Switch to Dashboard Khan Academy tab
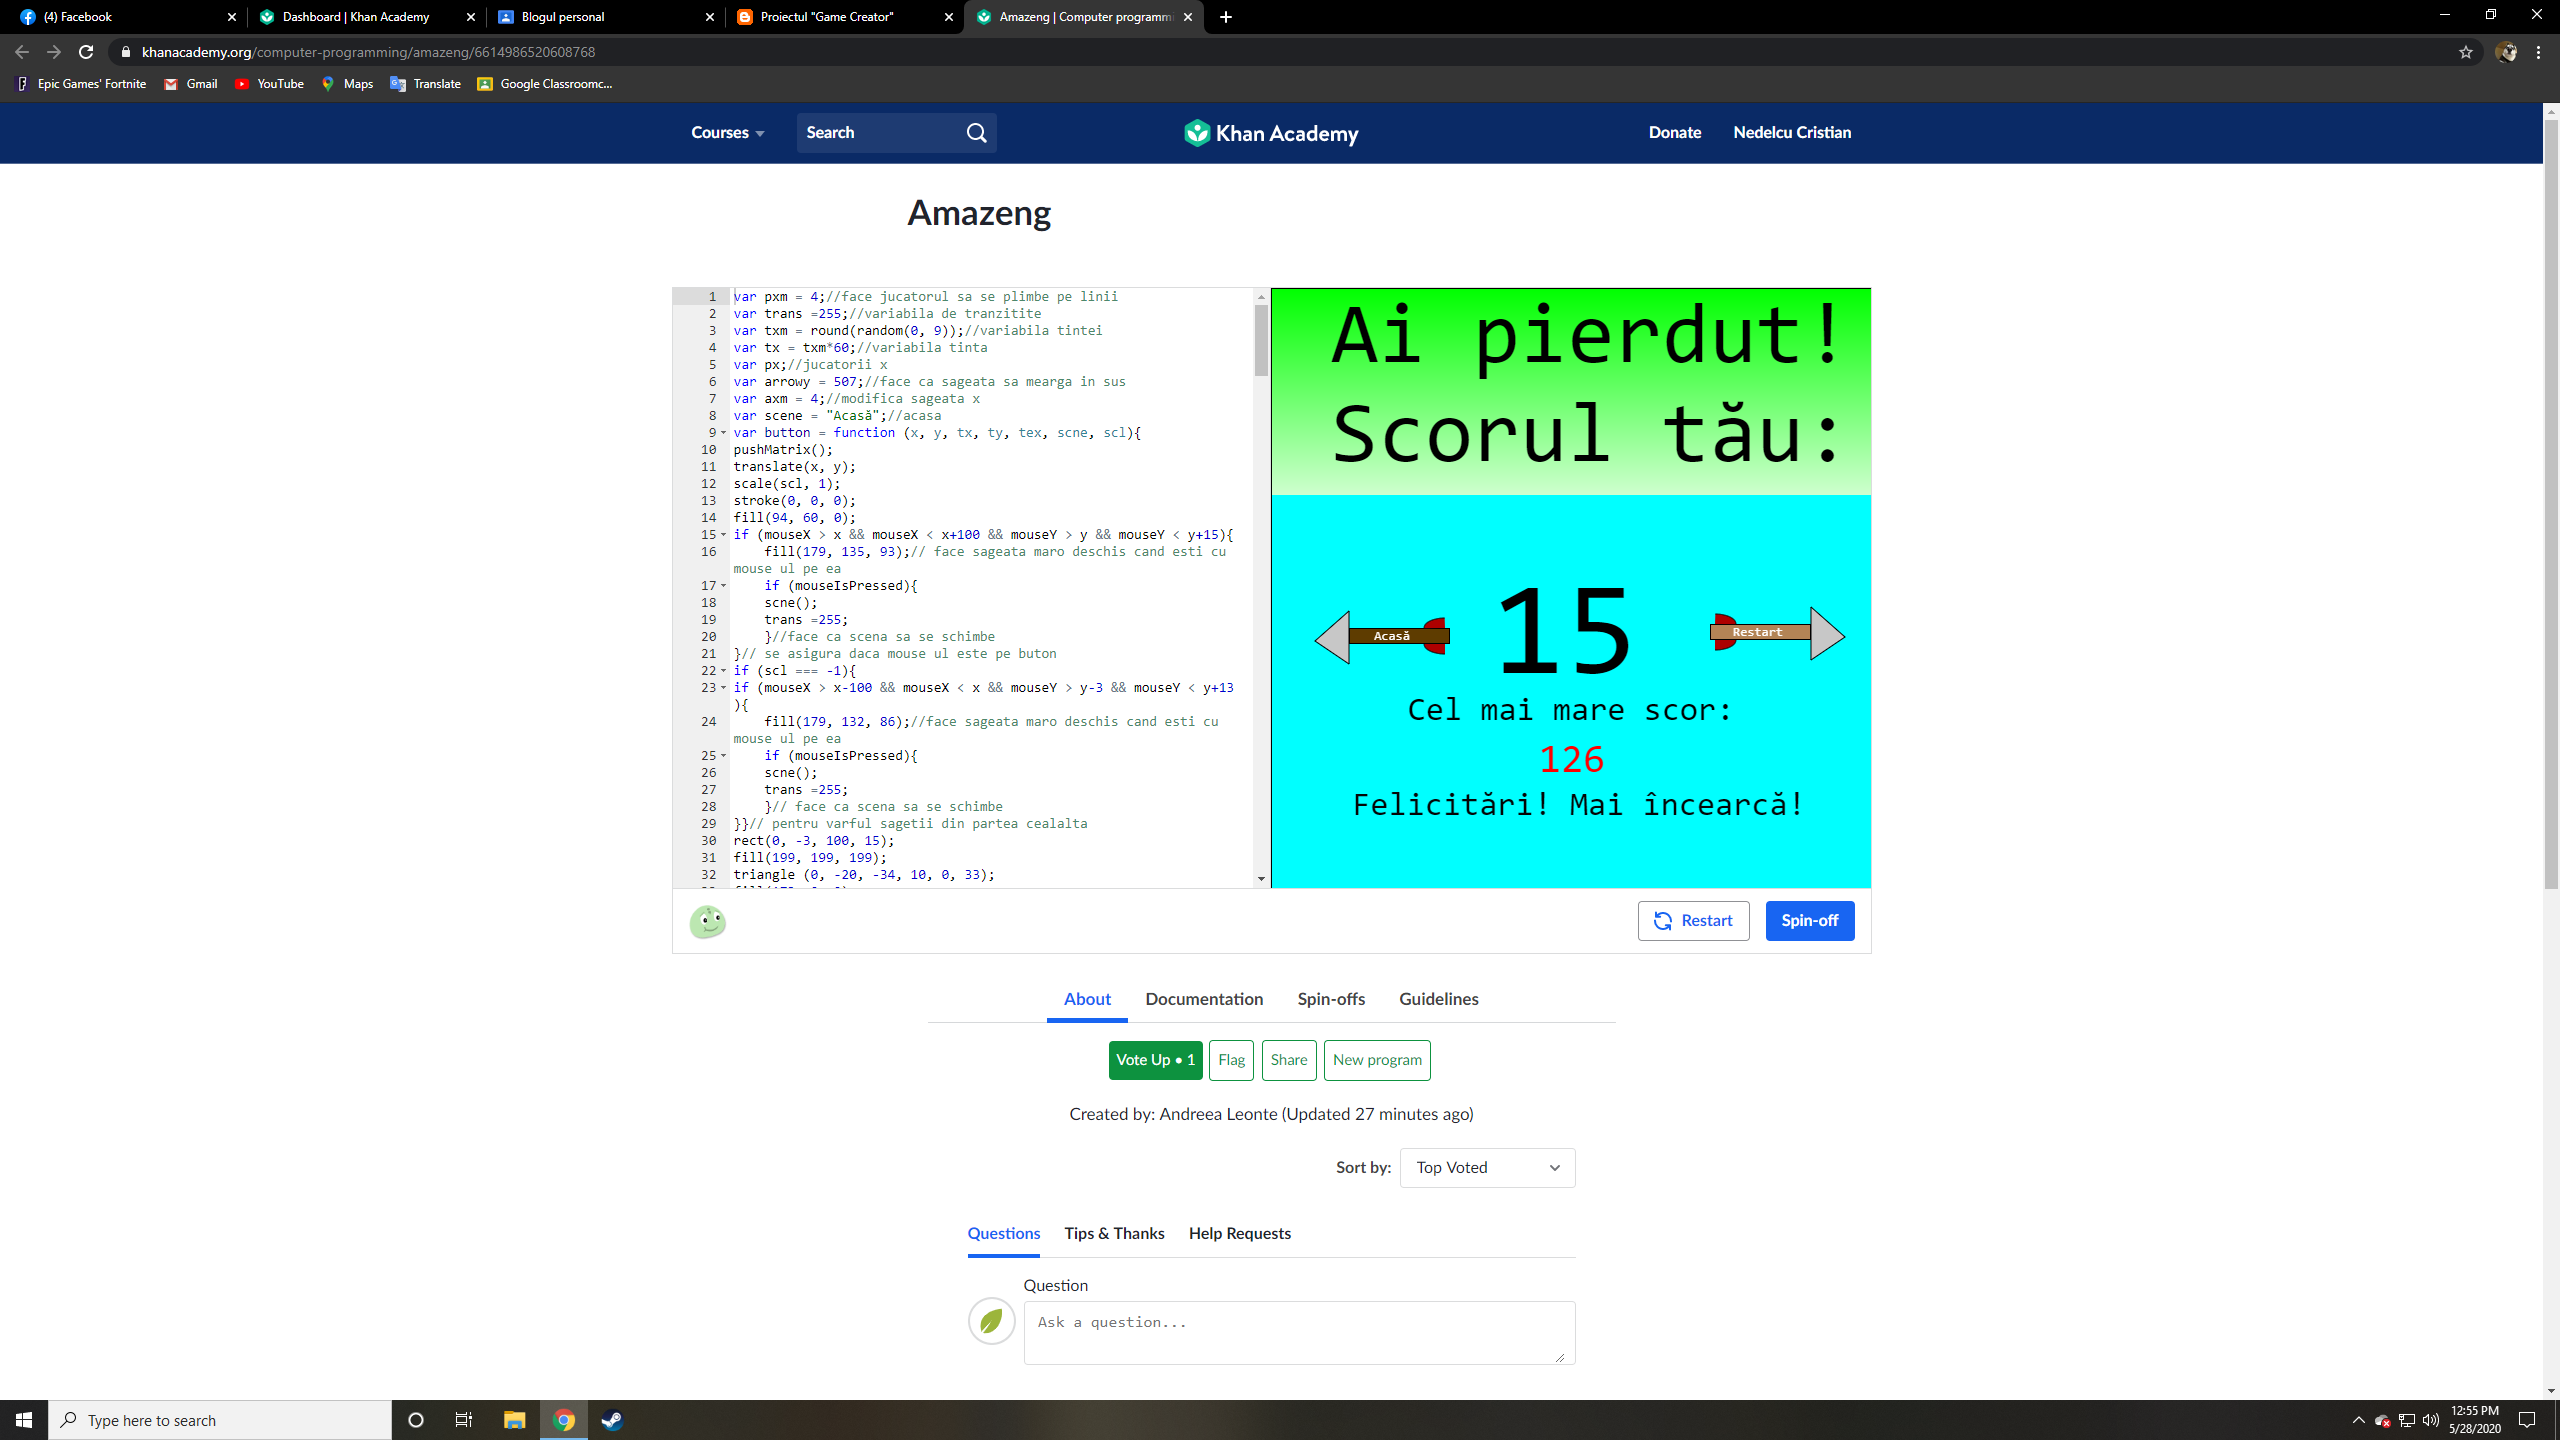Image resolution: width=2560 pixels, height=1440 pixels. [x=366, y=17]
